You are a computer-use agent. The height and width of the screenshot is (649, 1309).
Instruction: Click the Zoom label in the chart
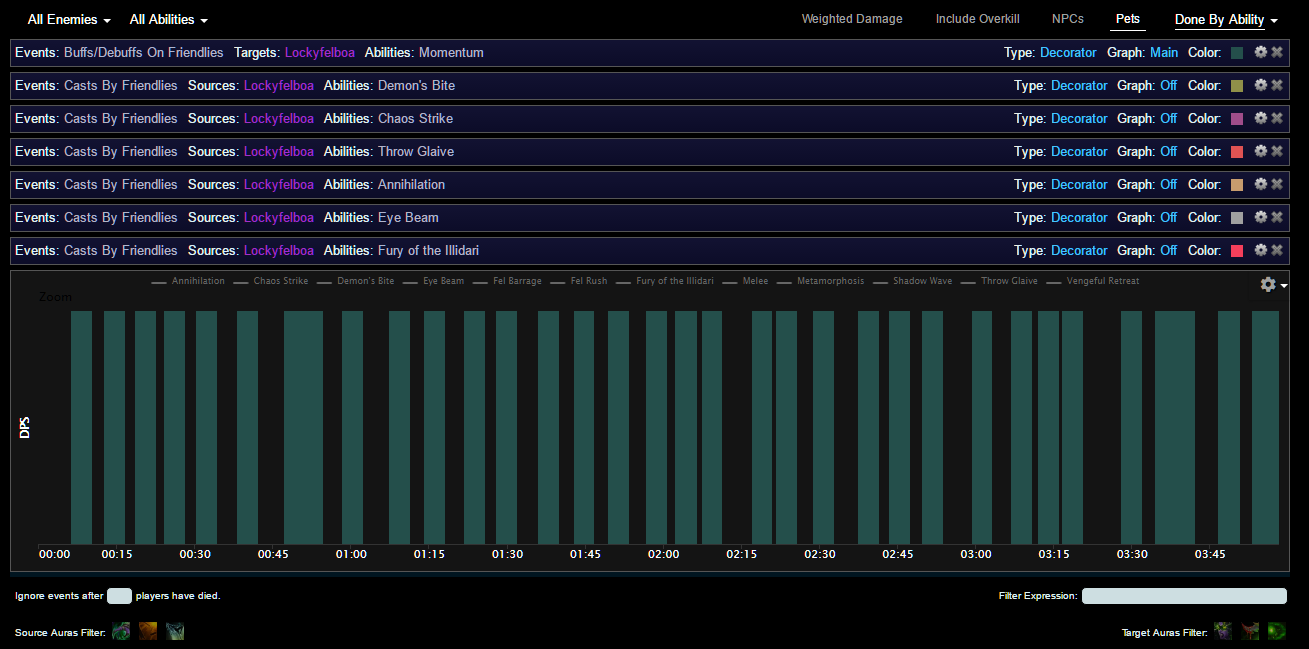pos(55,297)
